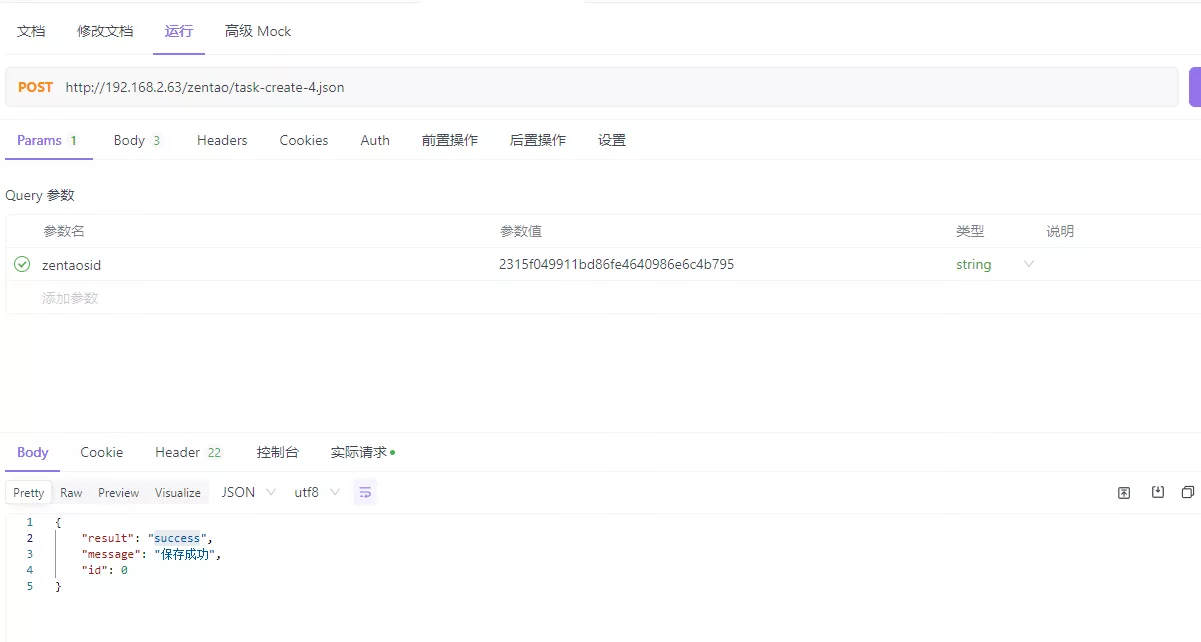The image size is (1201, 642).
Task: Click the 说明 cell of zentaosid row
Action: coord(1120,265)
